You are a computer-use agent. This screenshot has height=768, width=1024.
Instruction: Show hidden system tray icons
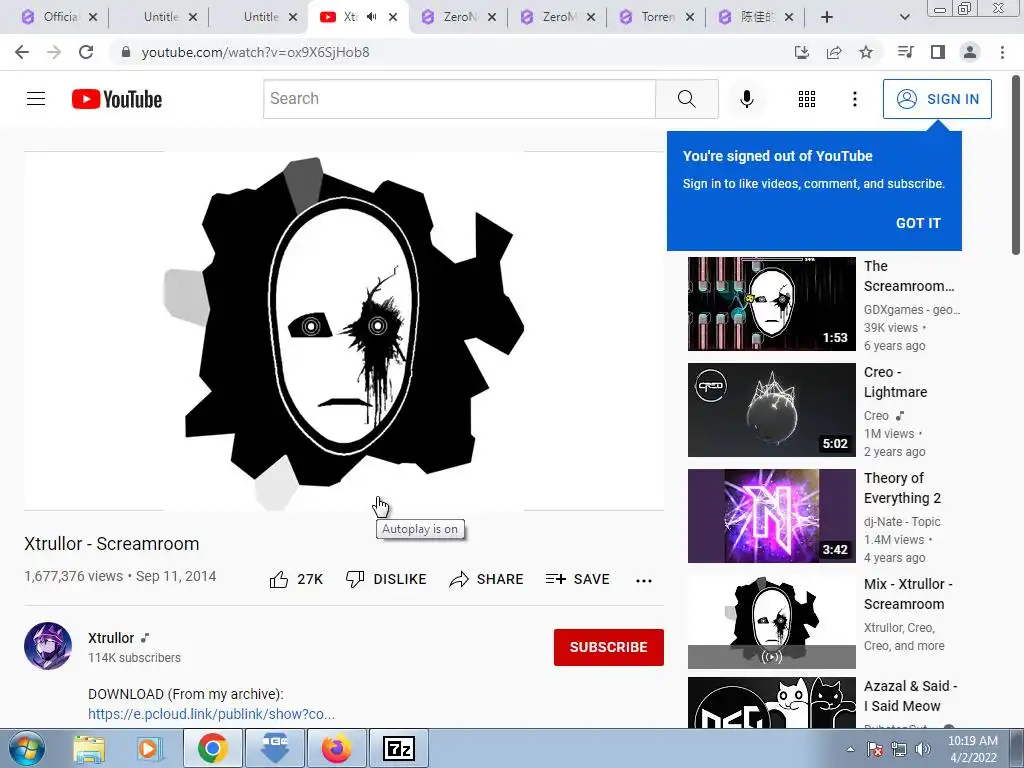pos(850,749)
